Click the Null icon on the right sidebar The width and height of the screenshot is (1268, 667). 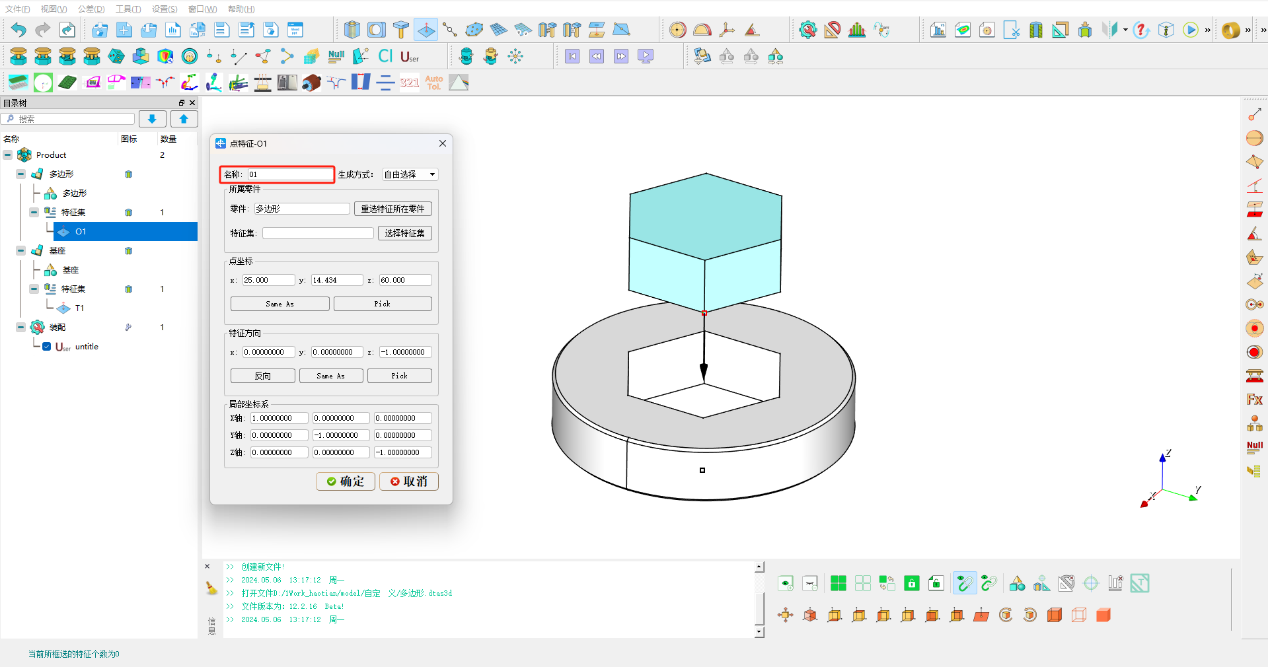(x=1255, y=446)
